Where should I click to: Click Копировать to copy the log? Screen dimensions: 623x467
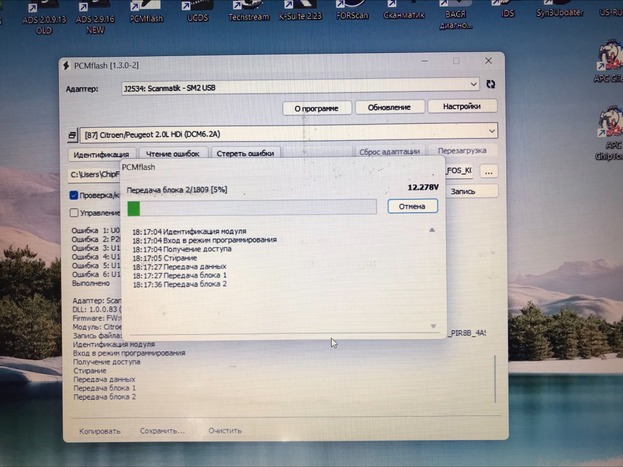click(100, 432)
